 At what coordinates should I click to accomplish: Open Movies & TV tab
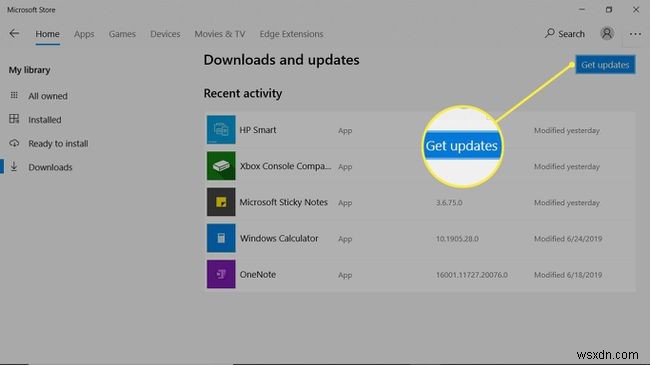[x=220, y=34]
